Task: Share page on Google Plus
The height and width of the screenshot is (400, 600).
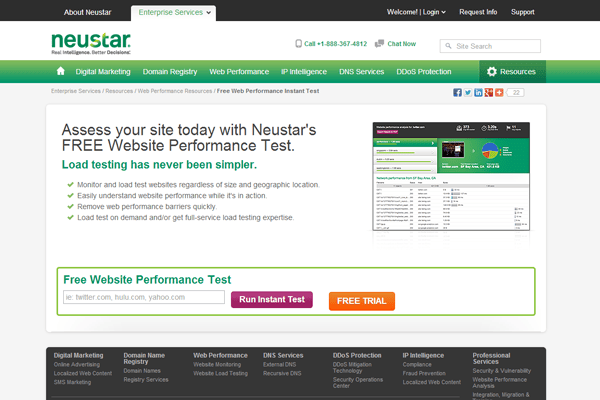Action: click(489, 93)
